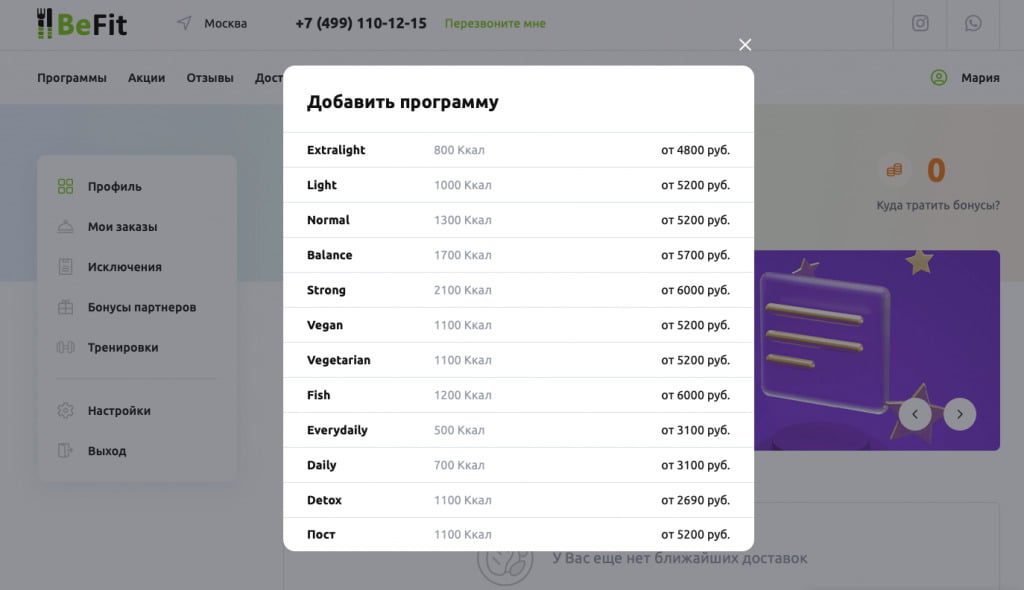
Task: Close the add program dialog with X
Action: [745, 44]
